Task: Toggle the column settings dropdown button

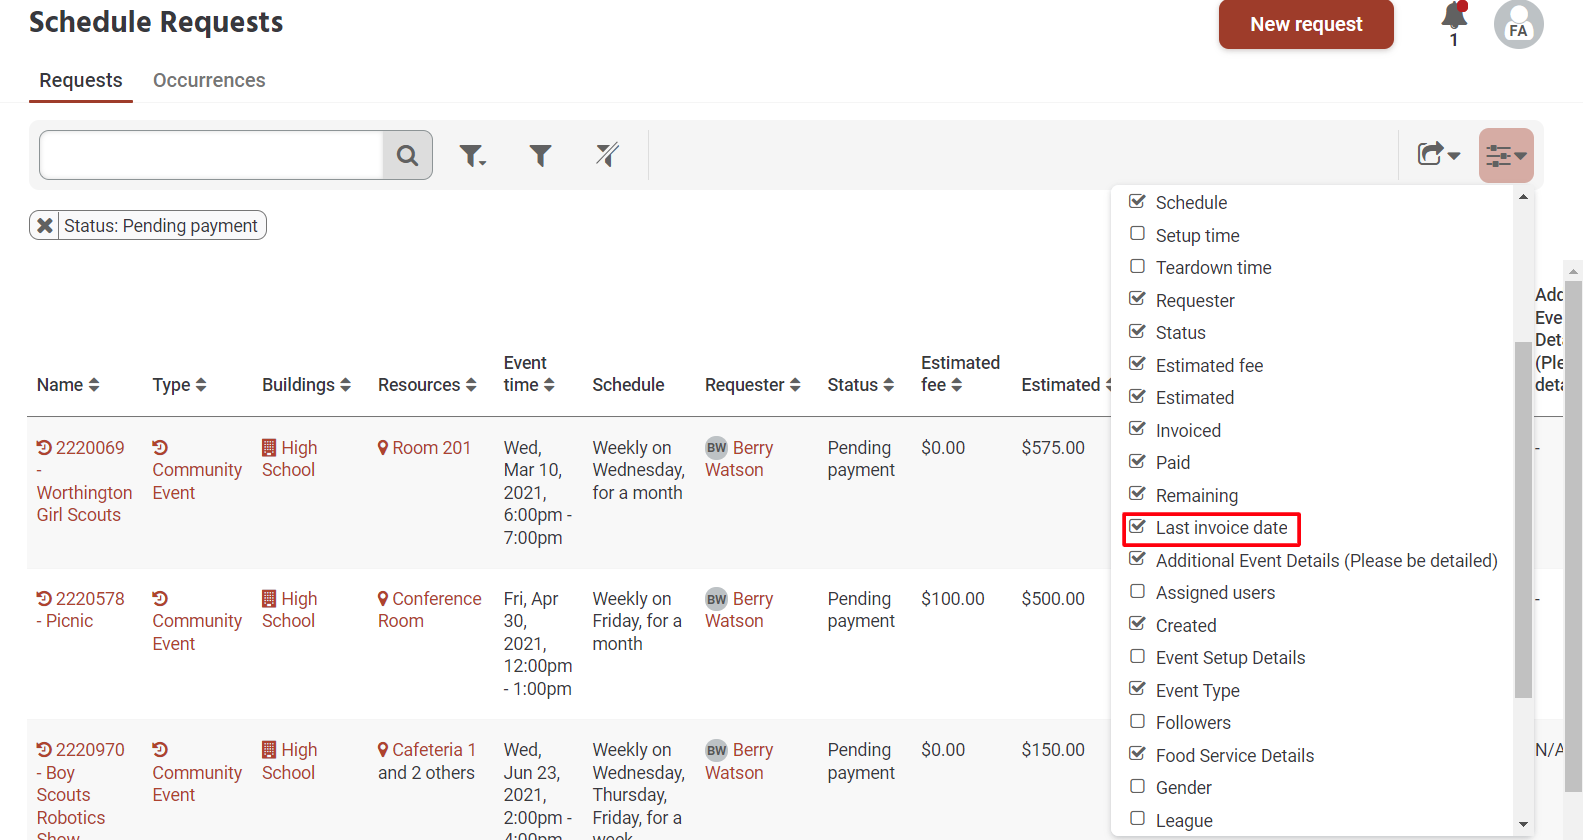Action: point(1505,155)
